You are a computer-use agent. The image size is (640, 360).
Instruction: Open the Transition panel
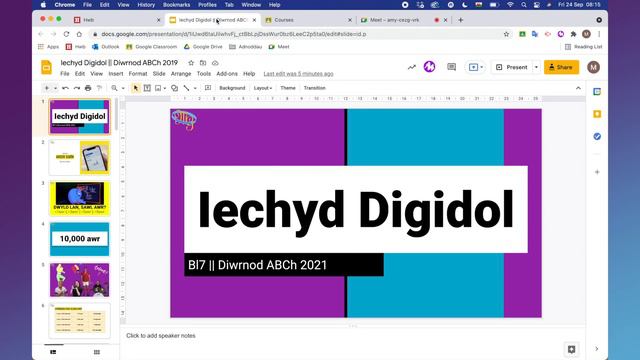pyautogui.click(x=315, y=88)
